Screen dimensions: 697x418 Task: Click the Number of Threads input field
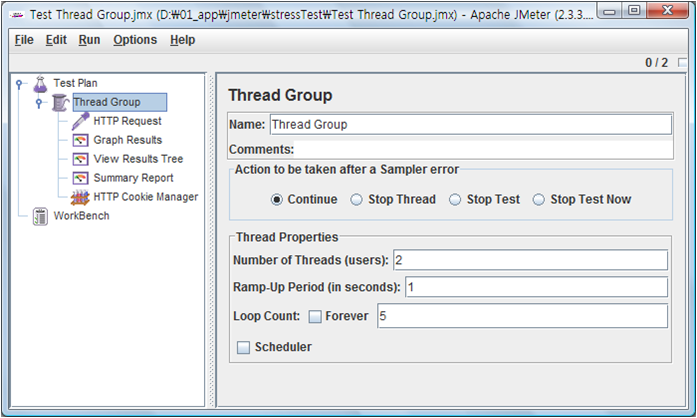(x=530, y=260)
